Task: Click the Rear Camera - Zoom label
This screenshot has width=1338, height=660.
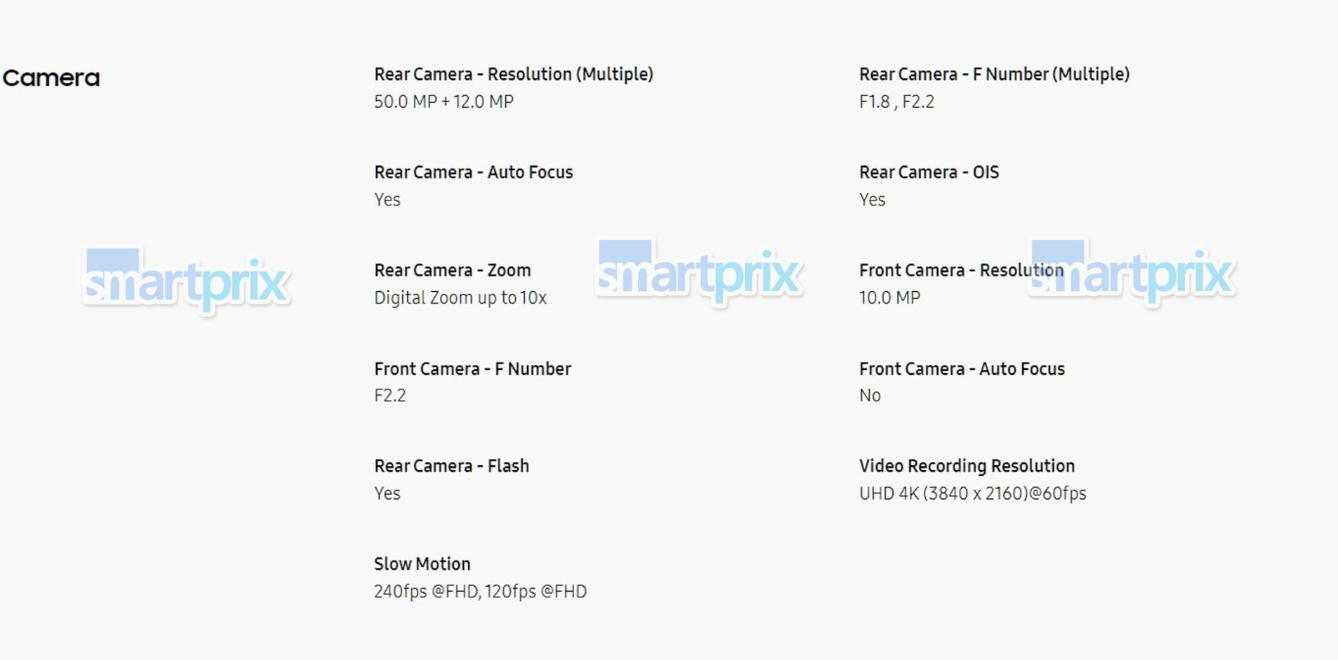Action: pyautogui.click(x=452, y=270)
